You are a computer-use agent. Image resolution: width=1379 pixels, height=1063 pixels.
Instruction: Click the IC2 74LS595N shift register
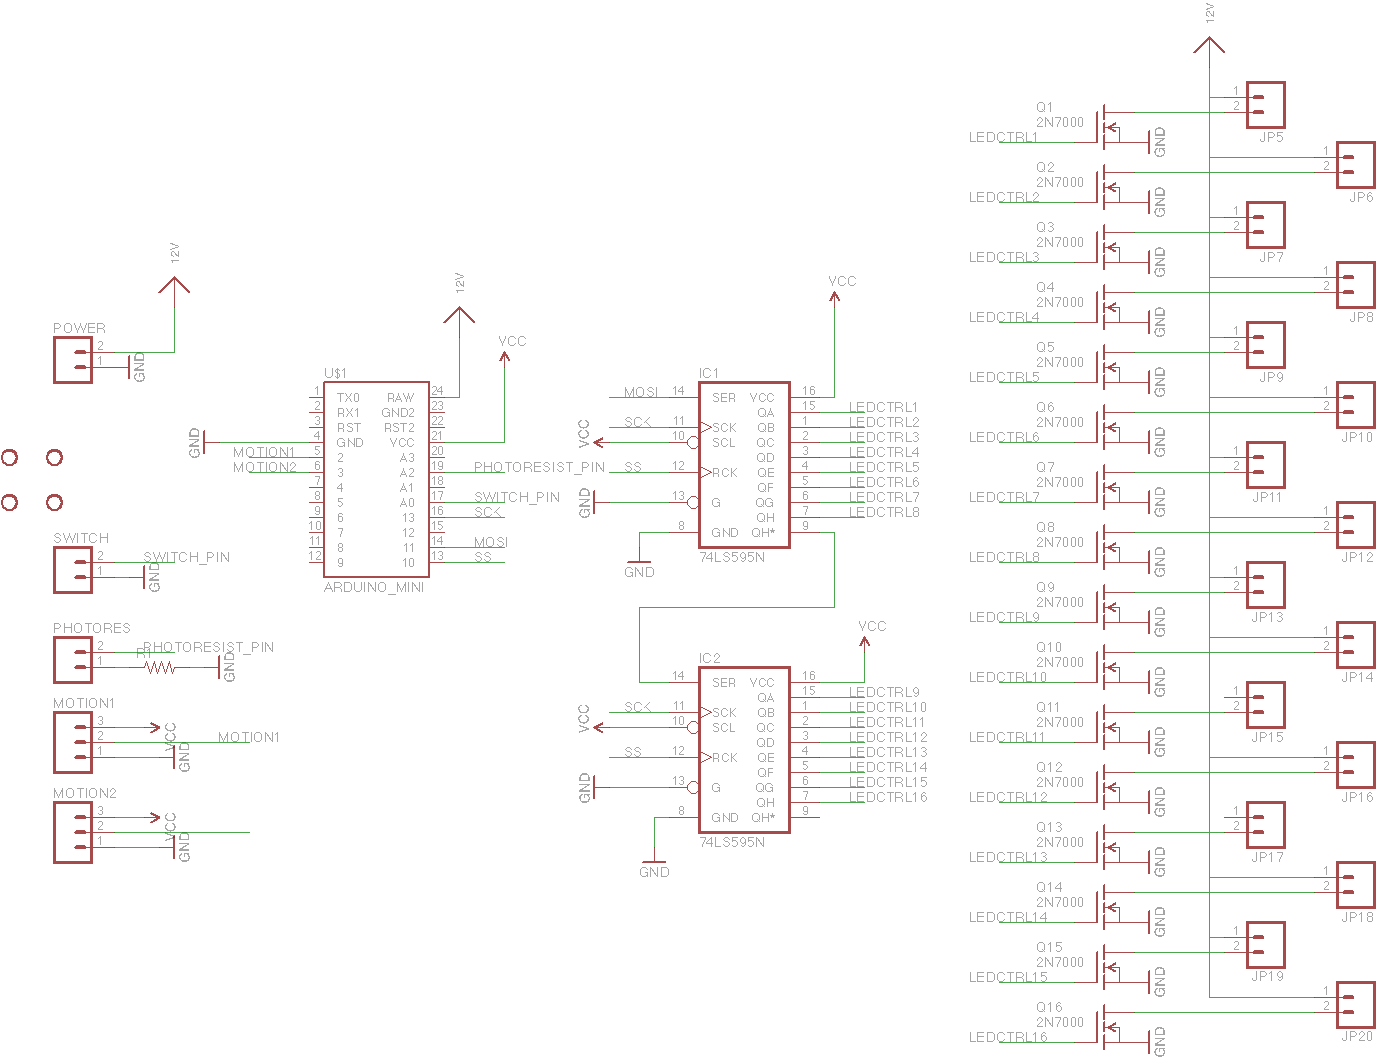click(744, 750)
